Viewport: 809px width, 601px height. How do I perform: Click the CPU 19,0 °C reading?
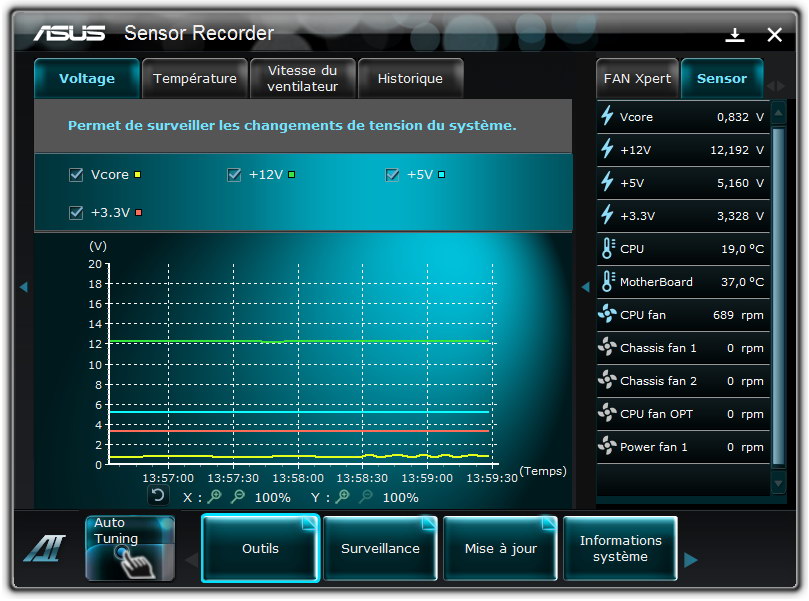pyautogui.click(x=742, y=249)
